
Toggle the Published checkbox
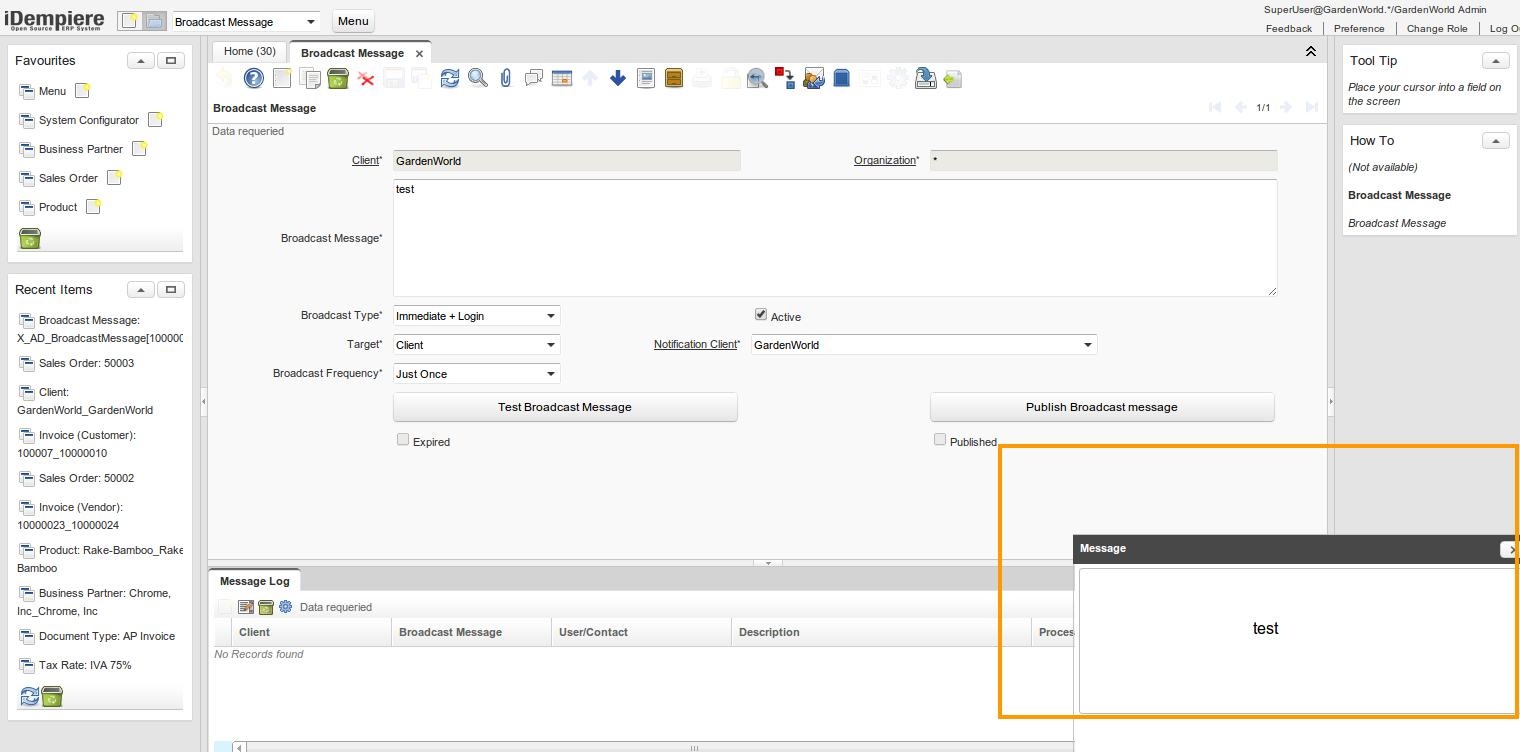[x=940, y=440]
